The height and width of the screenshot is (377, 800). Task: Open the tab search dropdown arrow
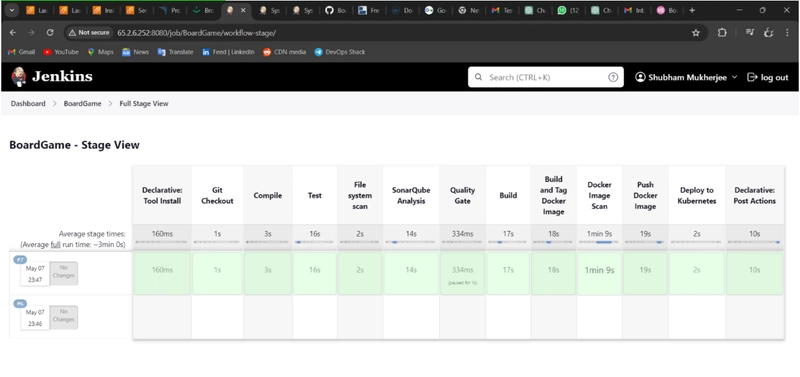pos(11,10)
